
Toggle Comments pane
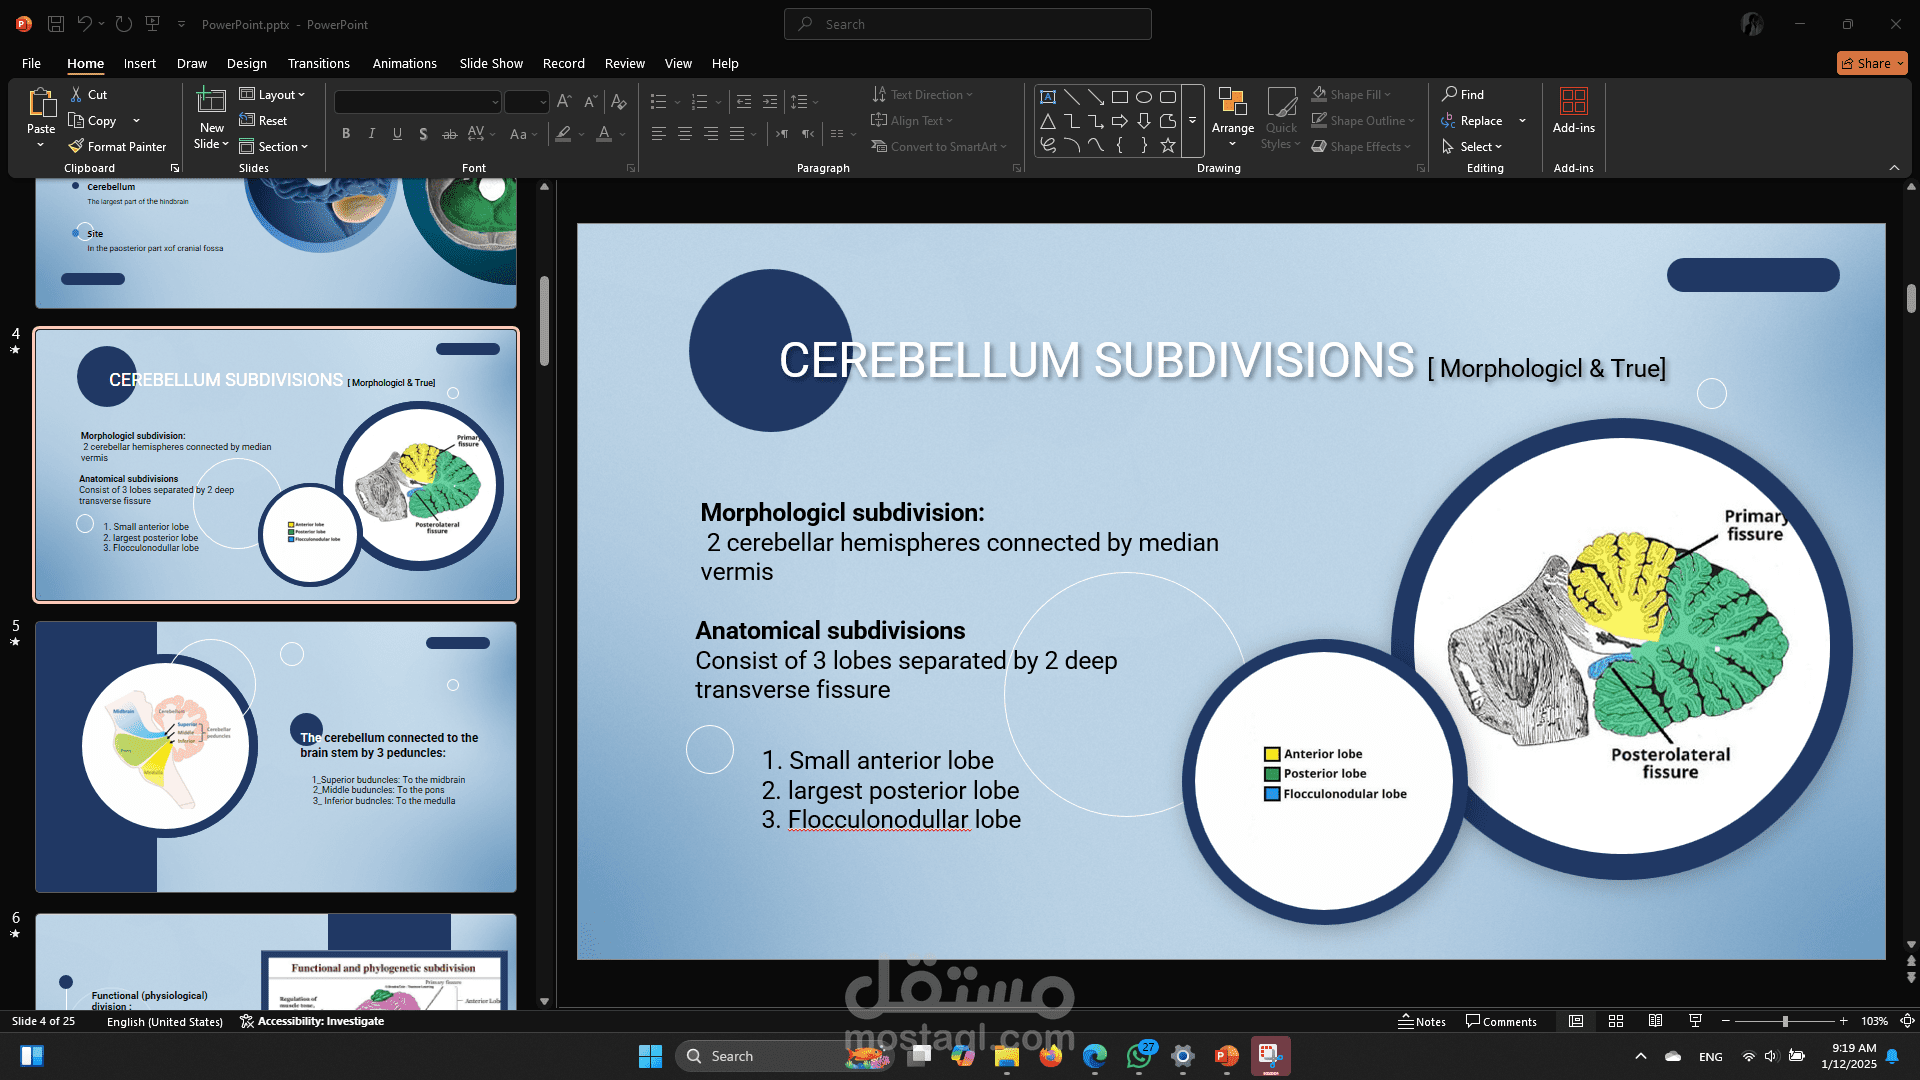pyautogui.click(x=1501, y=1021)
